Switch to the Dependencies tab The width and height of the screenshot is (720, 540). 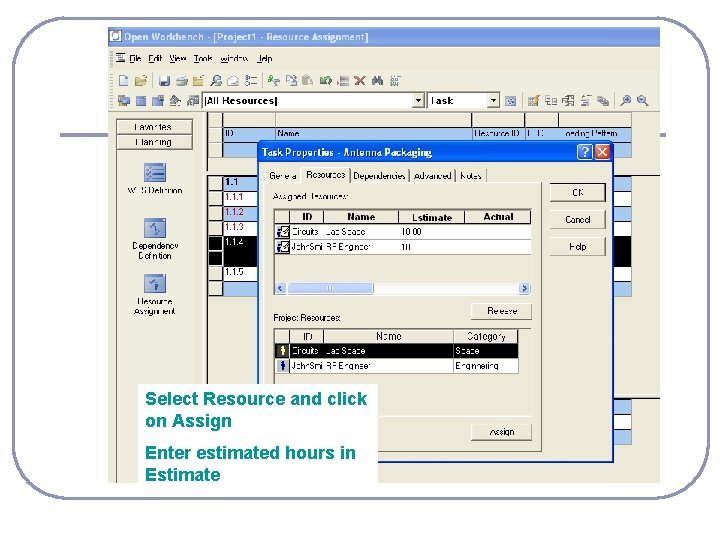click(379, 176)
